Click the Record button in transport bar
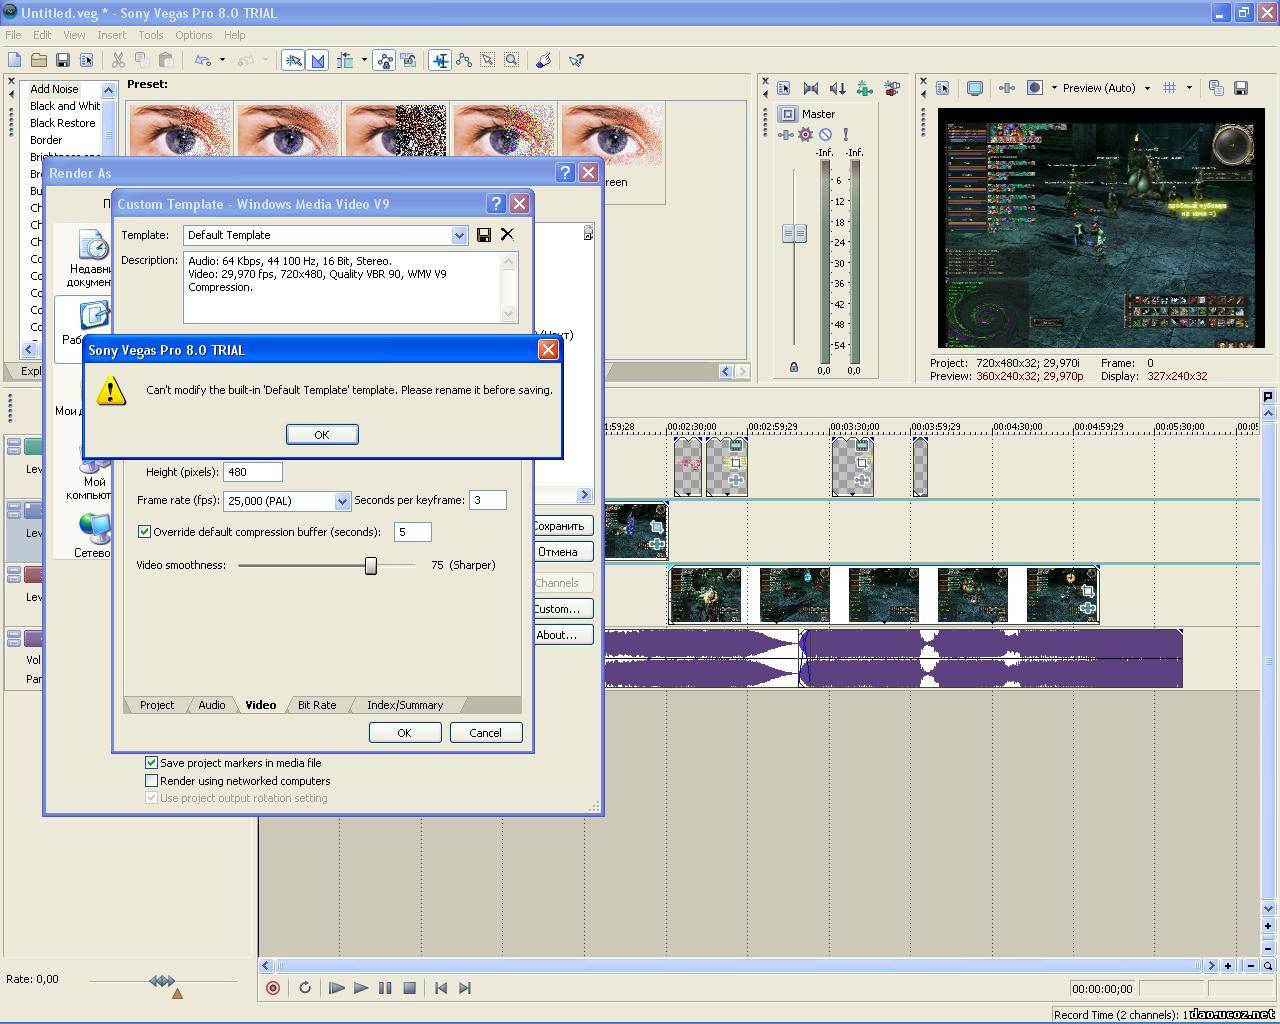This screenshot has width=1280, height=1024. 273,988
